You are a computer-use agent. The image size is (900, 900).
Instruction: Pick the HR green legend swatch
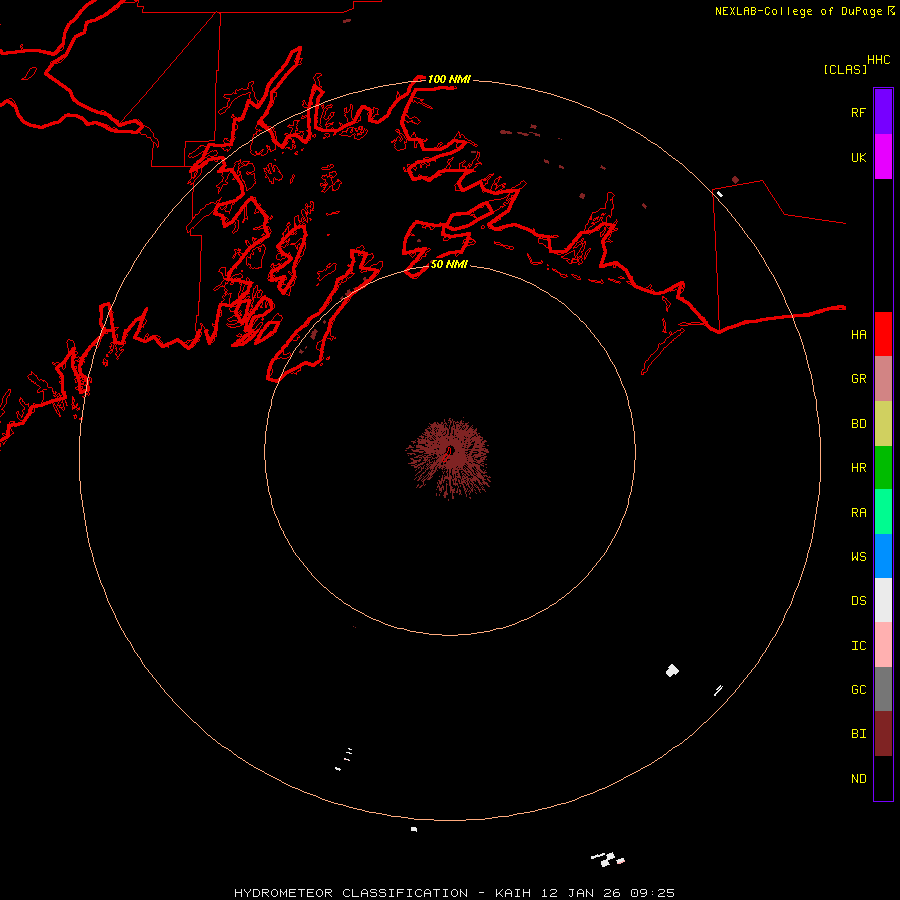pos(883,468)
